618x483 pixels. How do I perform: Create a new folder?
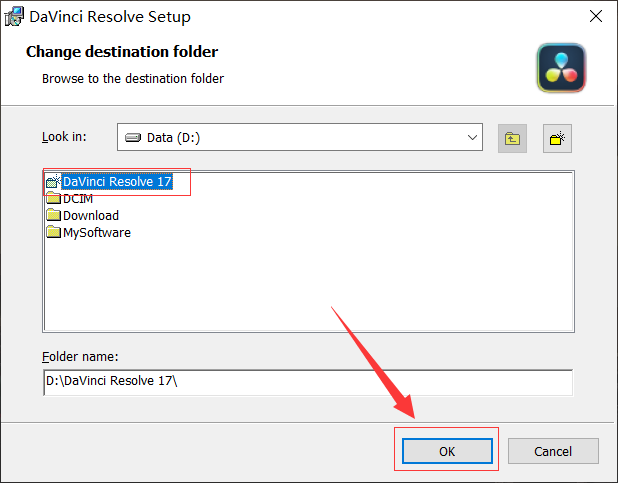pos(557,139)
